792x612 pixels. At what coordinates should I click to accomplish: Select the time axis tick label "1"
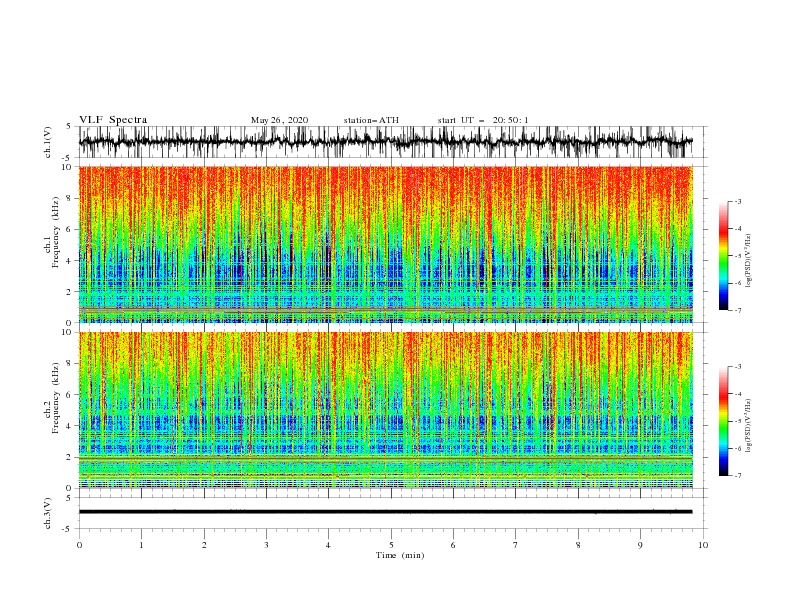[x=141, y=545]
